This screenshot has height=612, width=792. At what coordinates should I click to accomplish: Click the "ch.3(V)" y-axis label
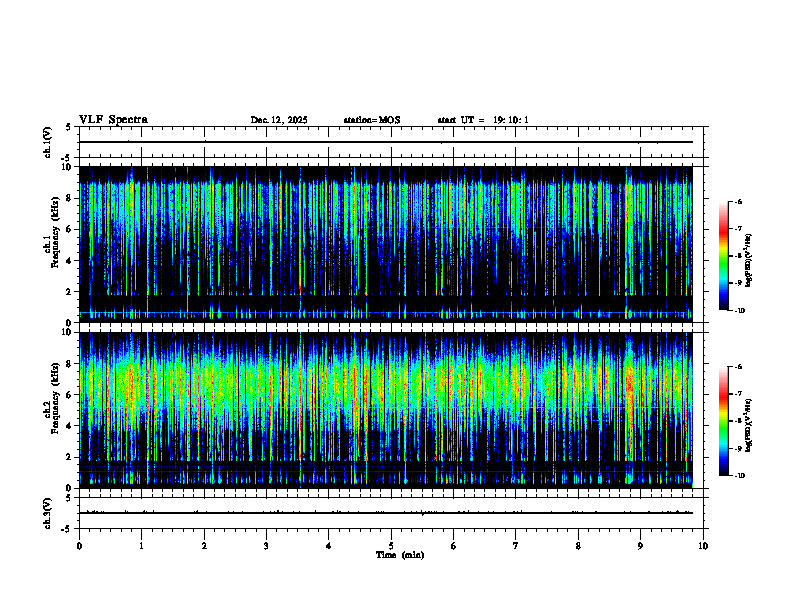coord(47,513)
